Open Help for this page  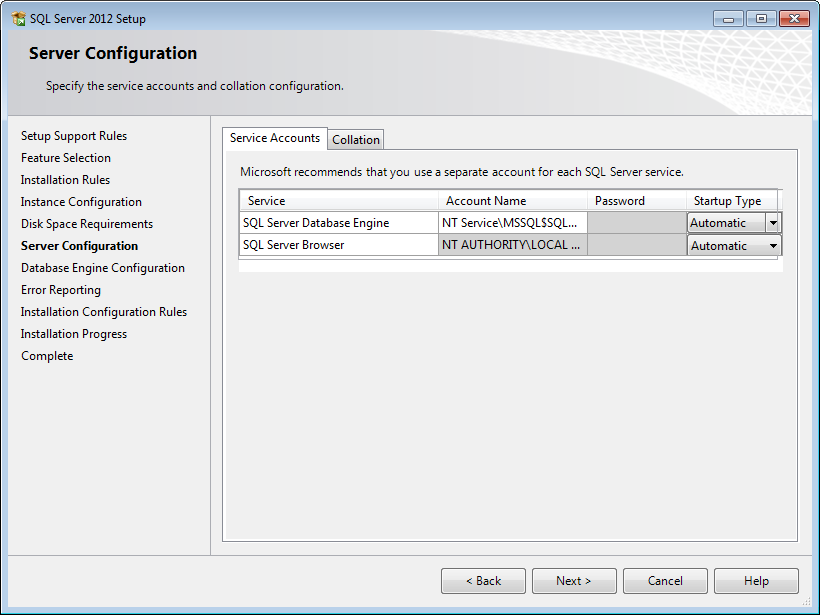click(x=756, y=581)
